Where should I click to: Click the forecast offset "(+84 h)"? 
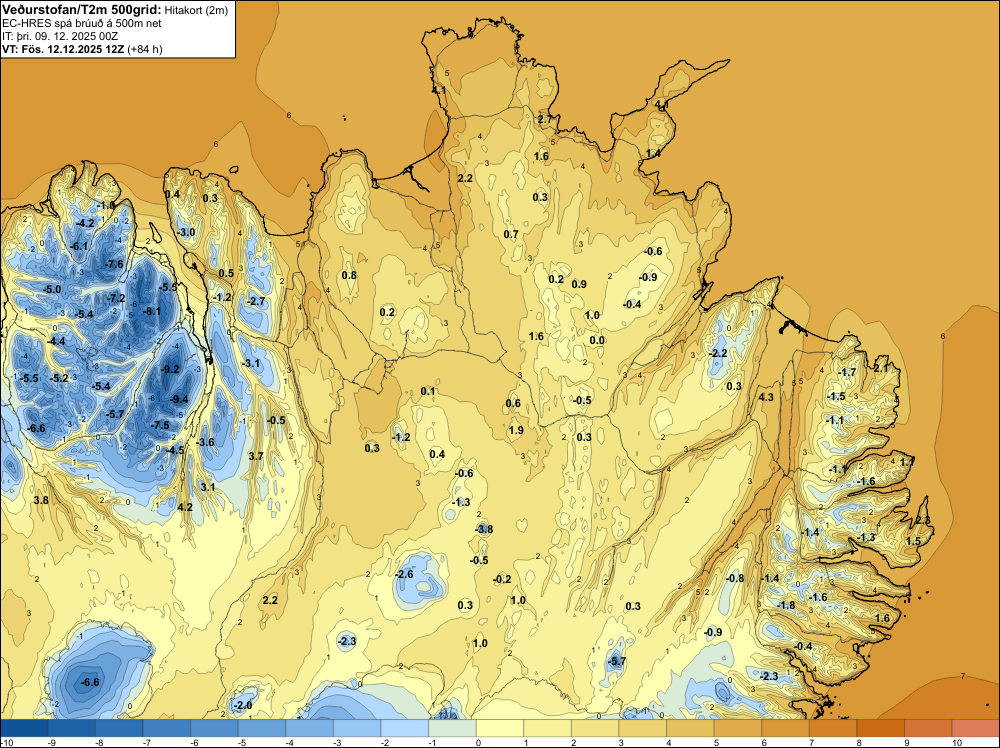pos(145,49)
